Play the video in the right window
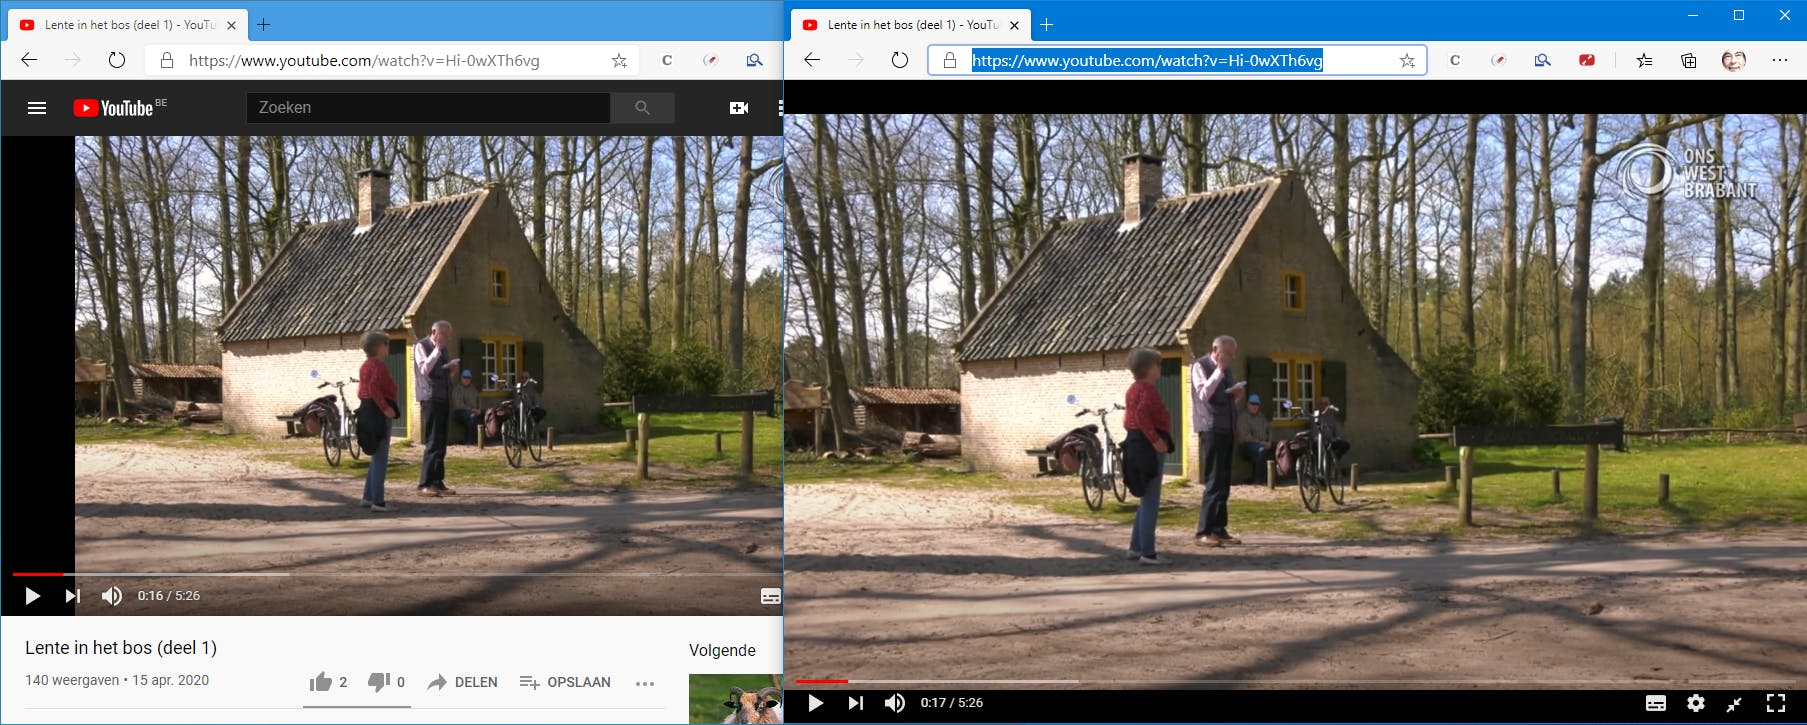Viewport: 1807px width, 725px height. (x=815, y=703)
